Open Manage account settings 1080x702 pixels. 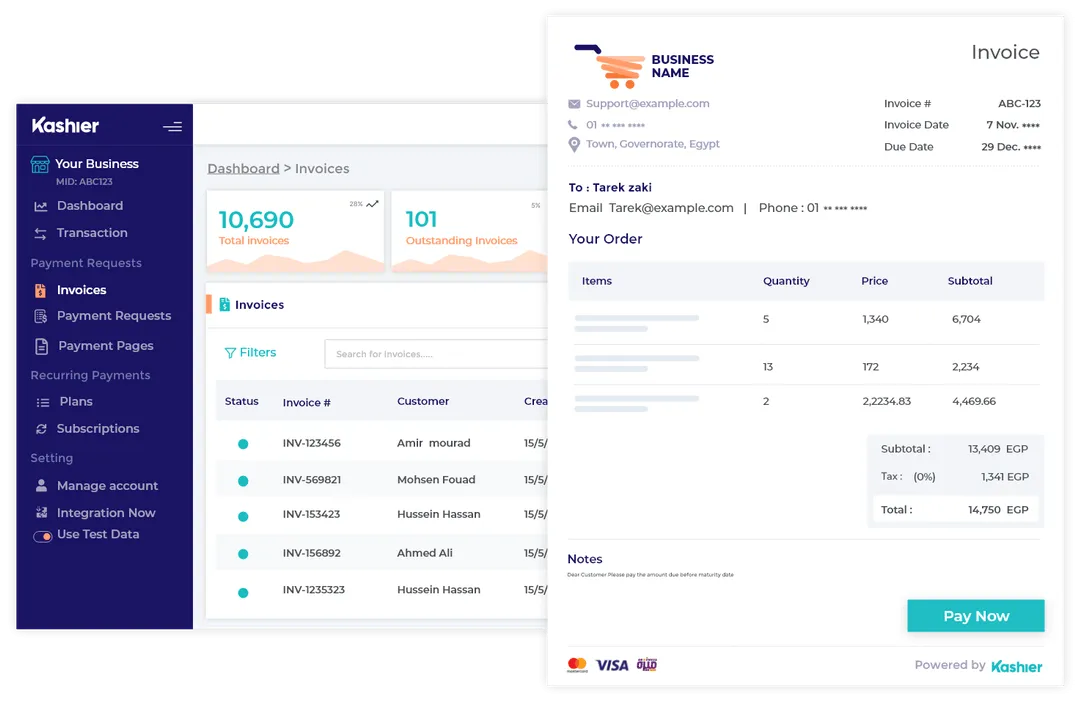[107, 486]
